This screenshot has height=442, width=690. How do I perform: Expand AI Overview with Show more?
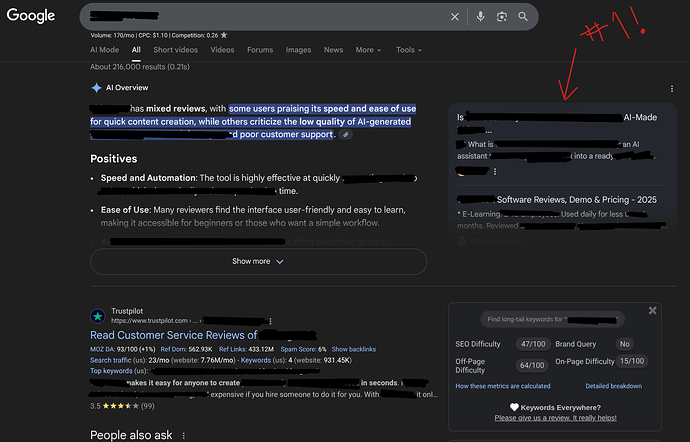pos(258,261)
